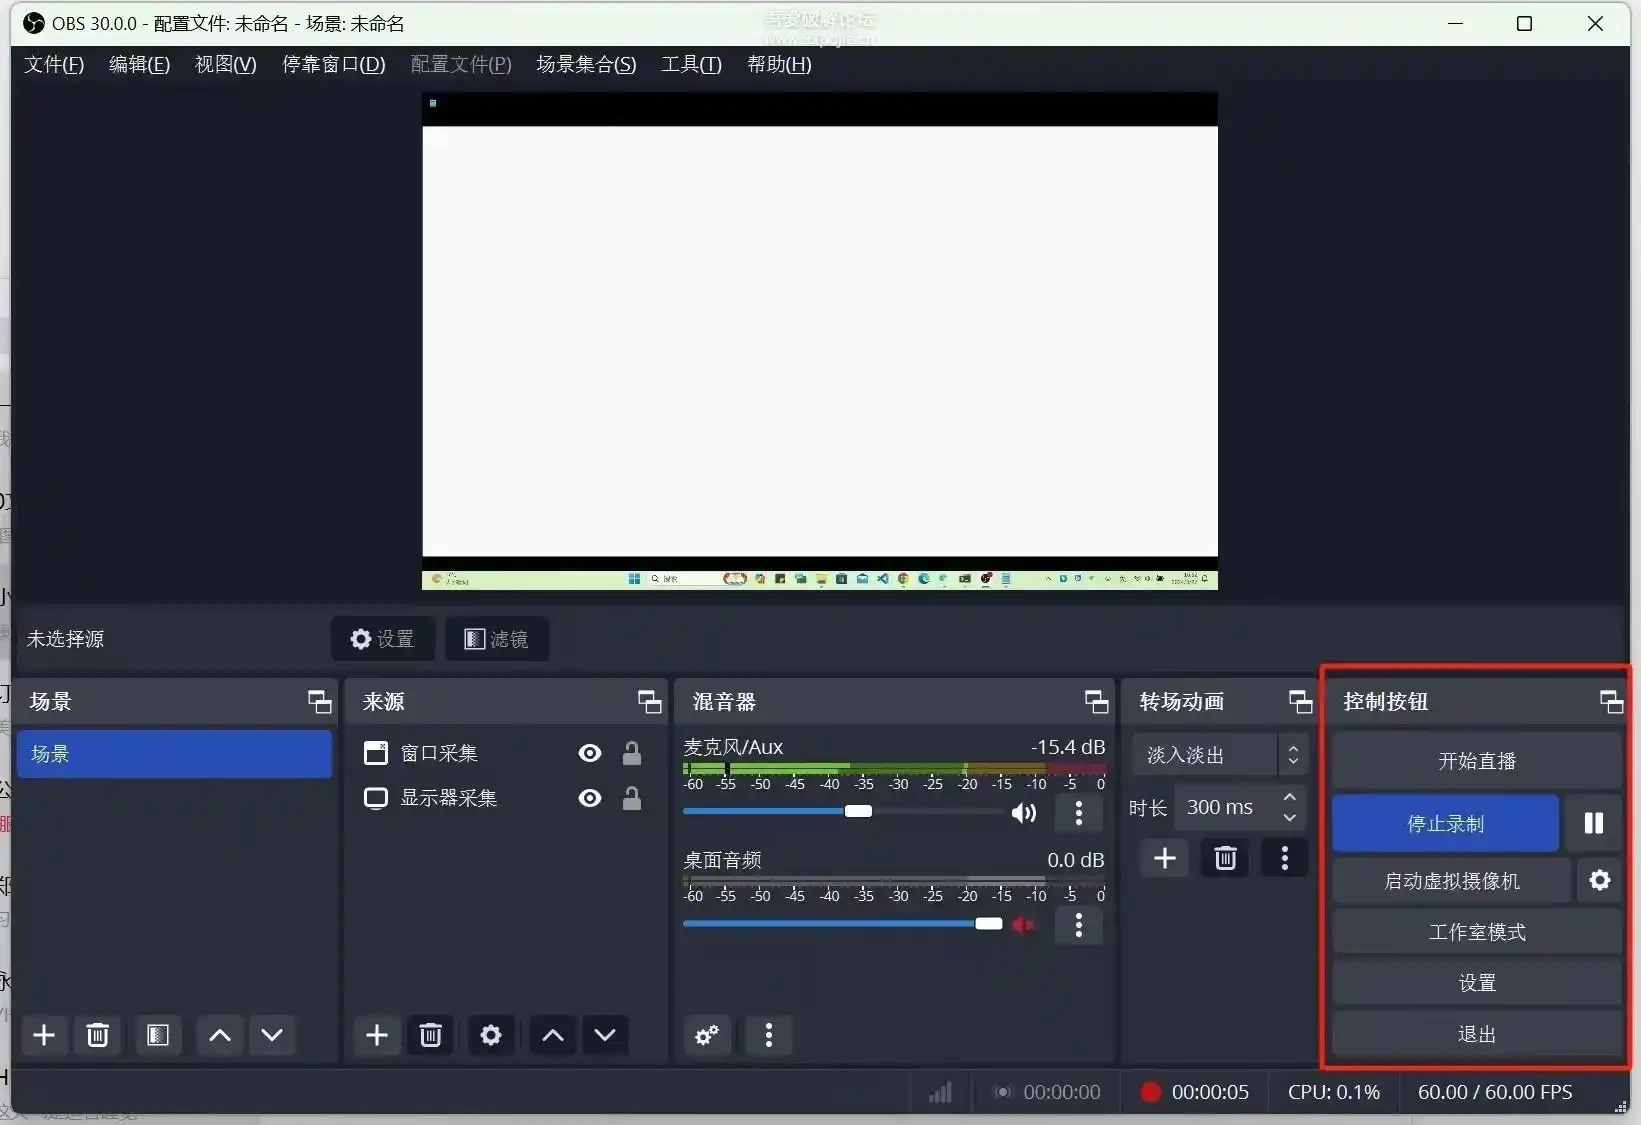Viewport: 1641px width, 1125px height.
Task: Click the 开始直播 button
Action: 1476,760
